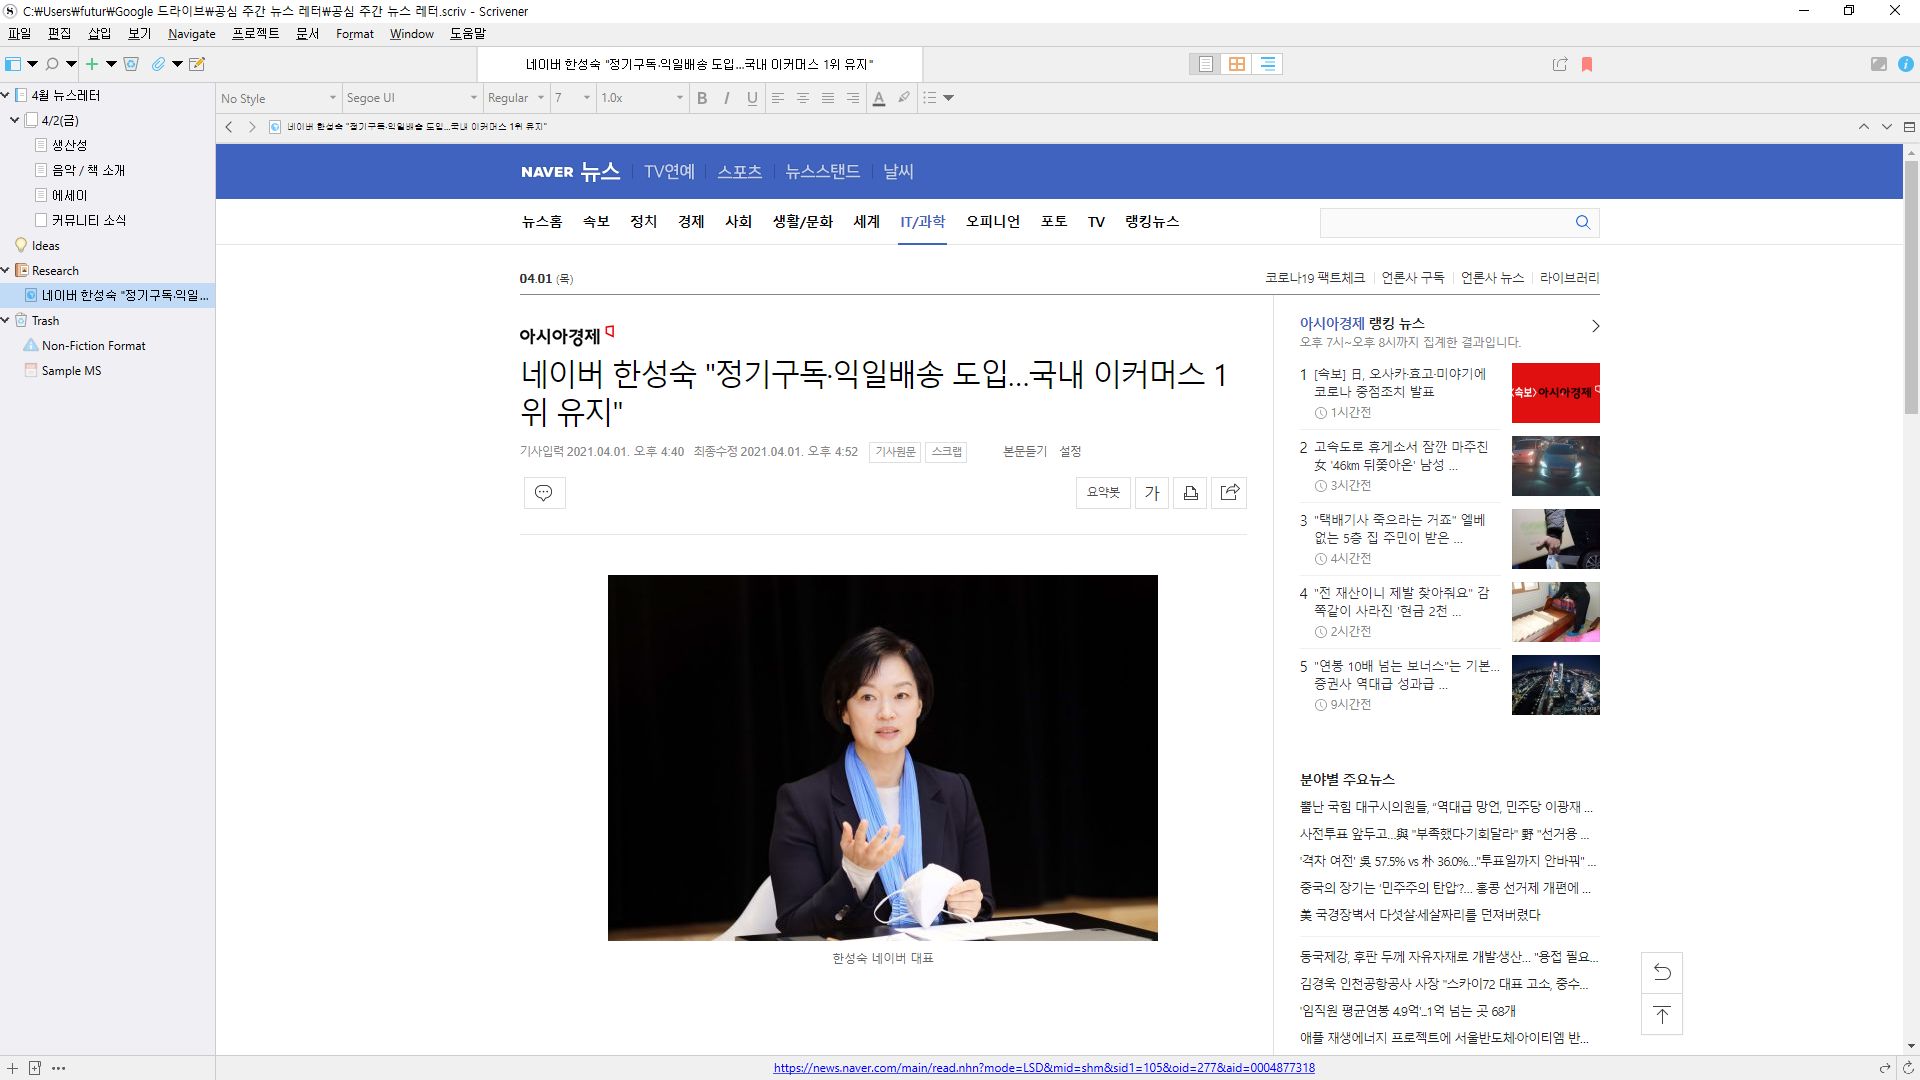This screenshot has height=1080, width=1920.
Task: Align text right in format bar
Action: click(853, 98)
